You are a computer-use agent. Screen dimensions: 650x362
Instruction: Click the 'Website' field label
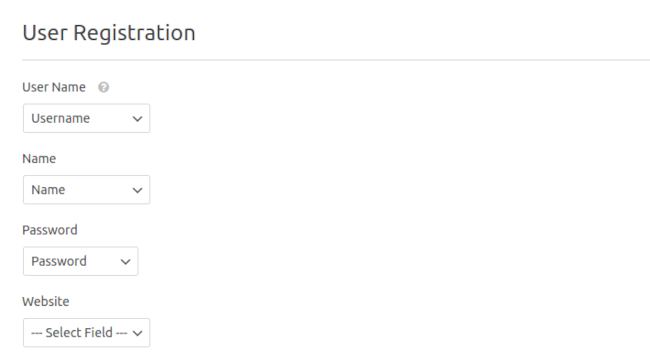tap(46, 301)
